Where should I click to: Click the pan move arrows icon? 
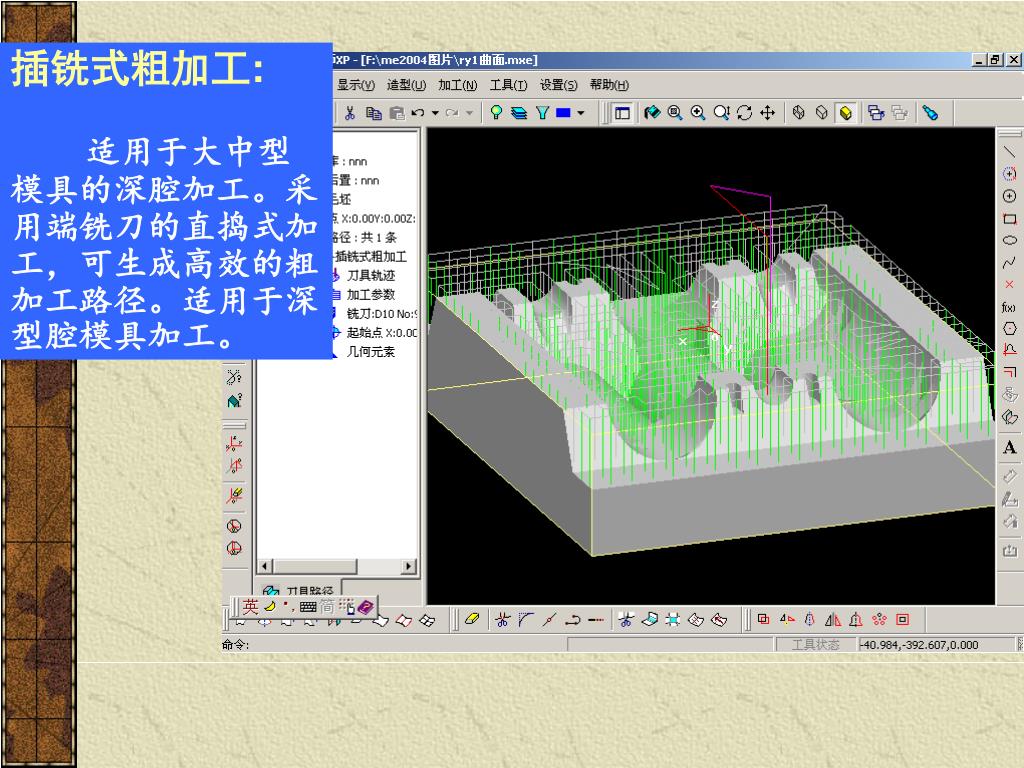coord(768,113)
